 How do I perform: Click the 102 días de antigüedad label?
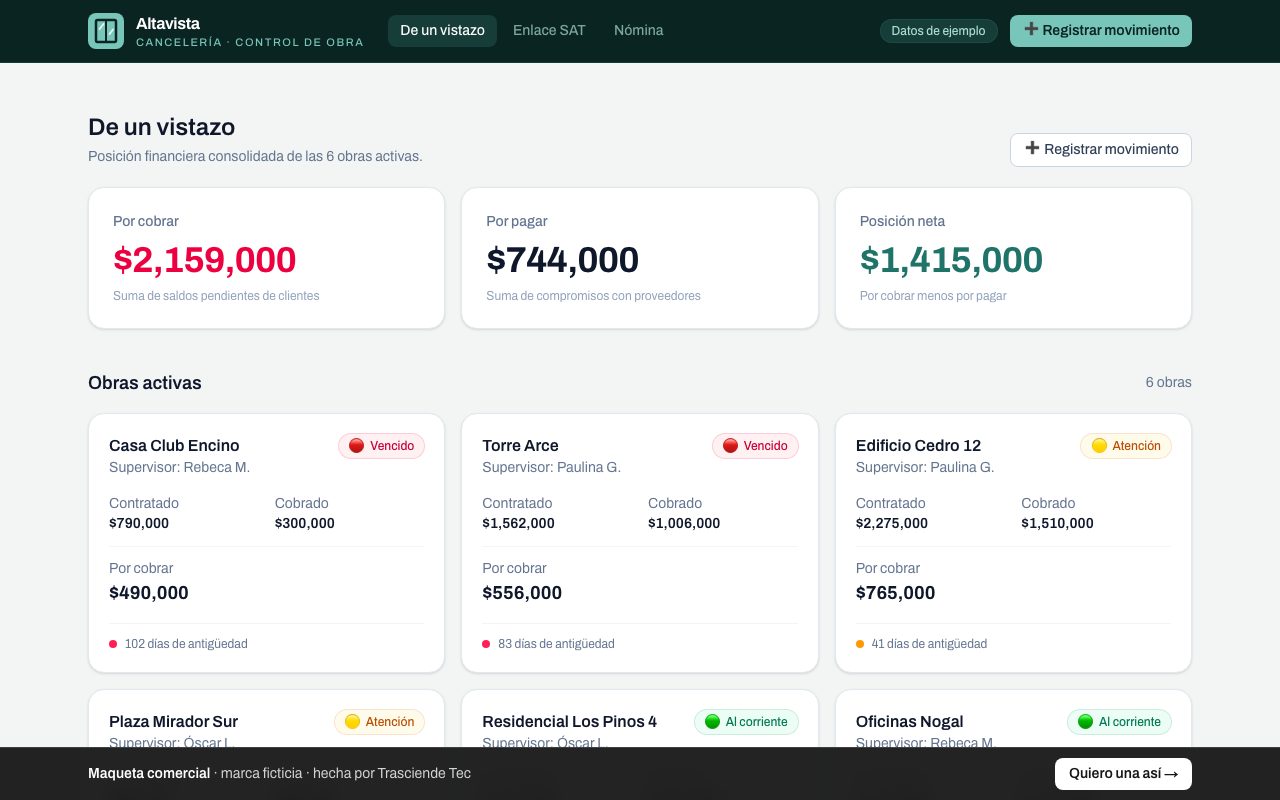click(x=186, y=644)
